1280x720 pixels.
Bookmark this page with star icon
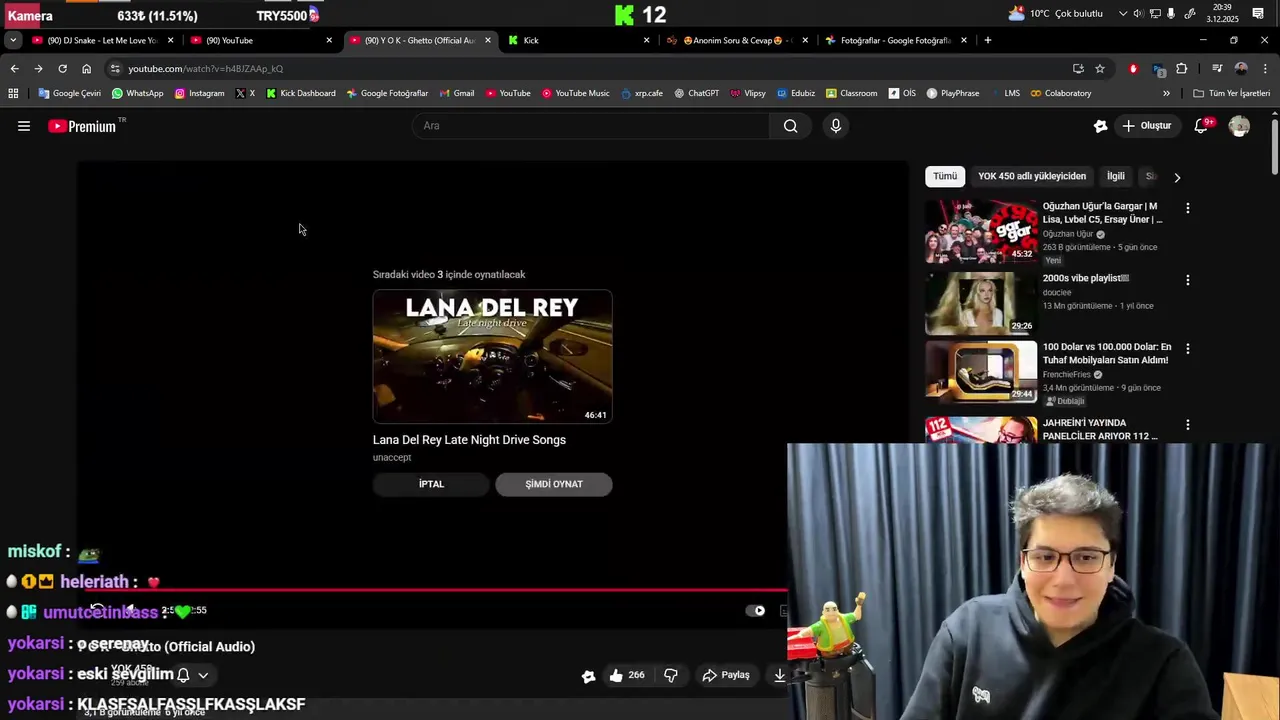coord(1100,68)
